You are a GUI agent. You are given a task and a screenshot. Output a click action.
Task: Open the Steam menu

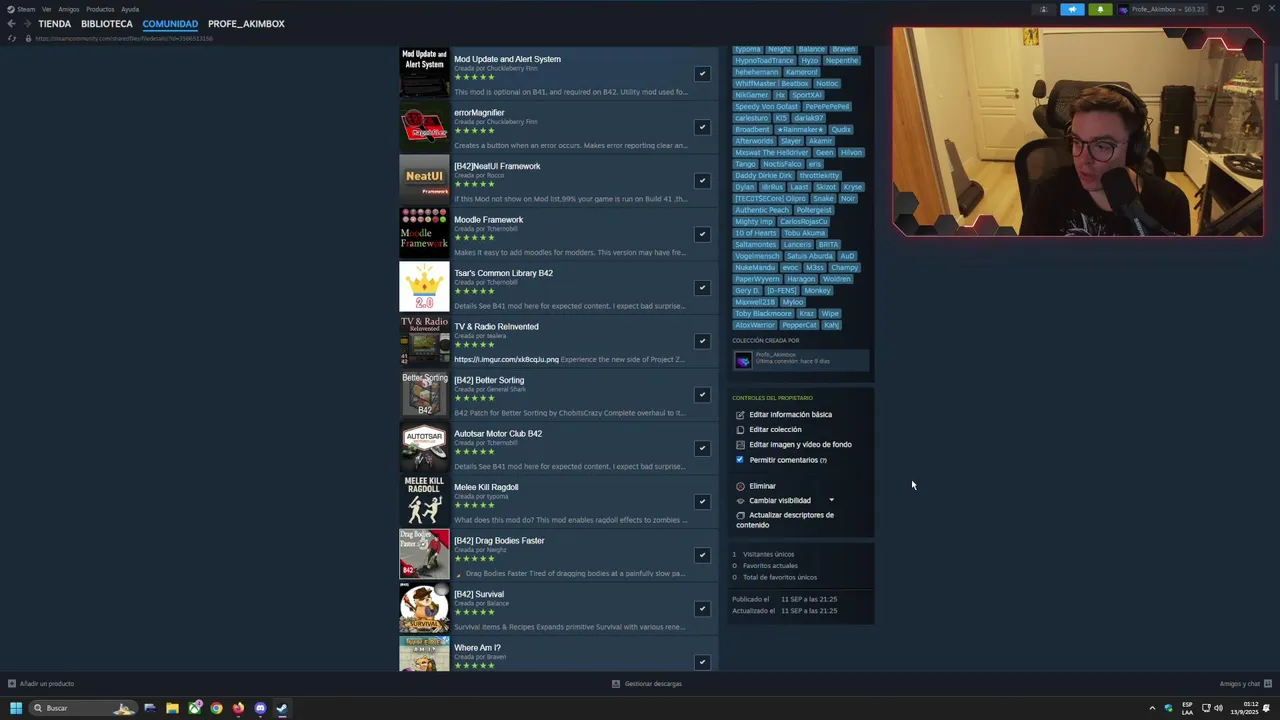pyautogui.click(x=26, y=9)
